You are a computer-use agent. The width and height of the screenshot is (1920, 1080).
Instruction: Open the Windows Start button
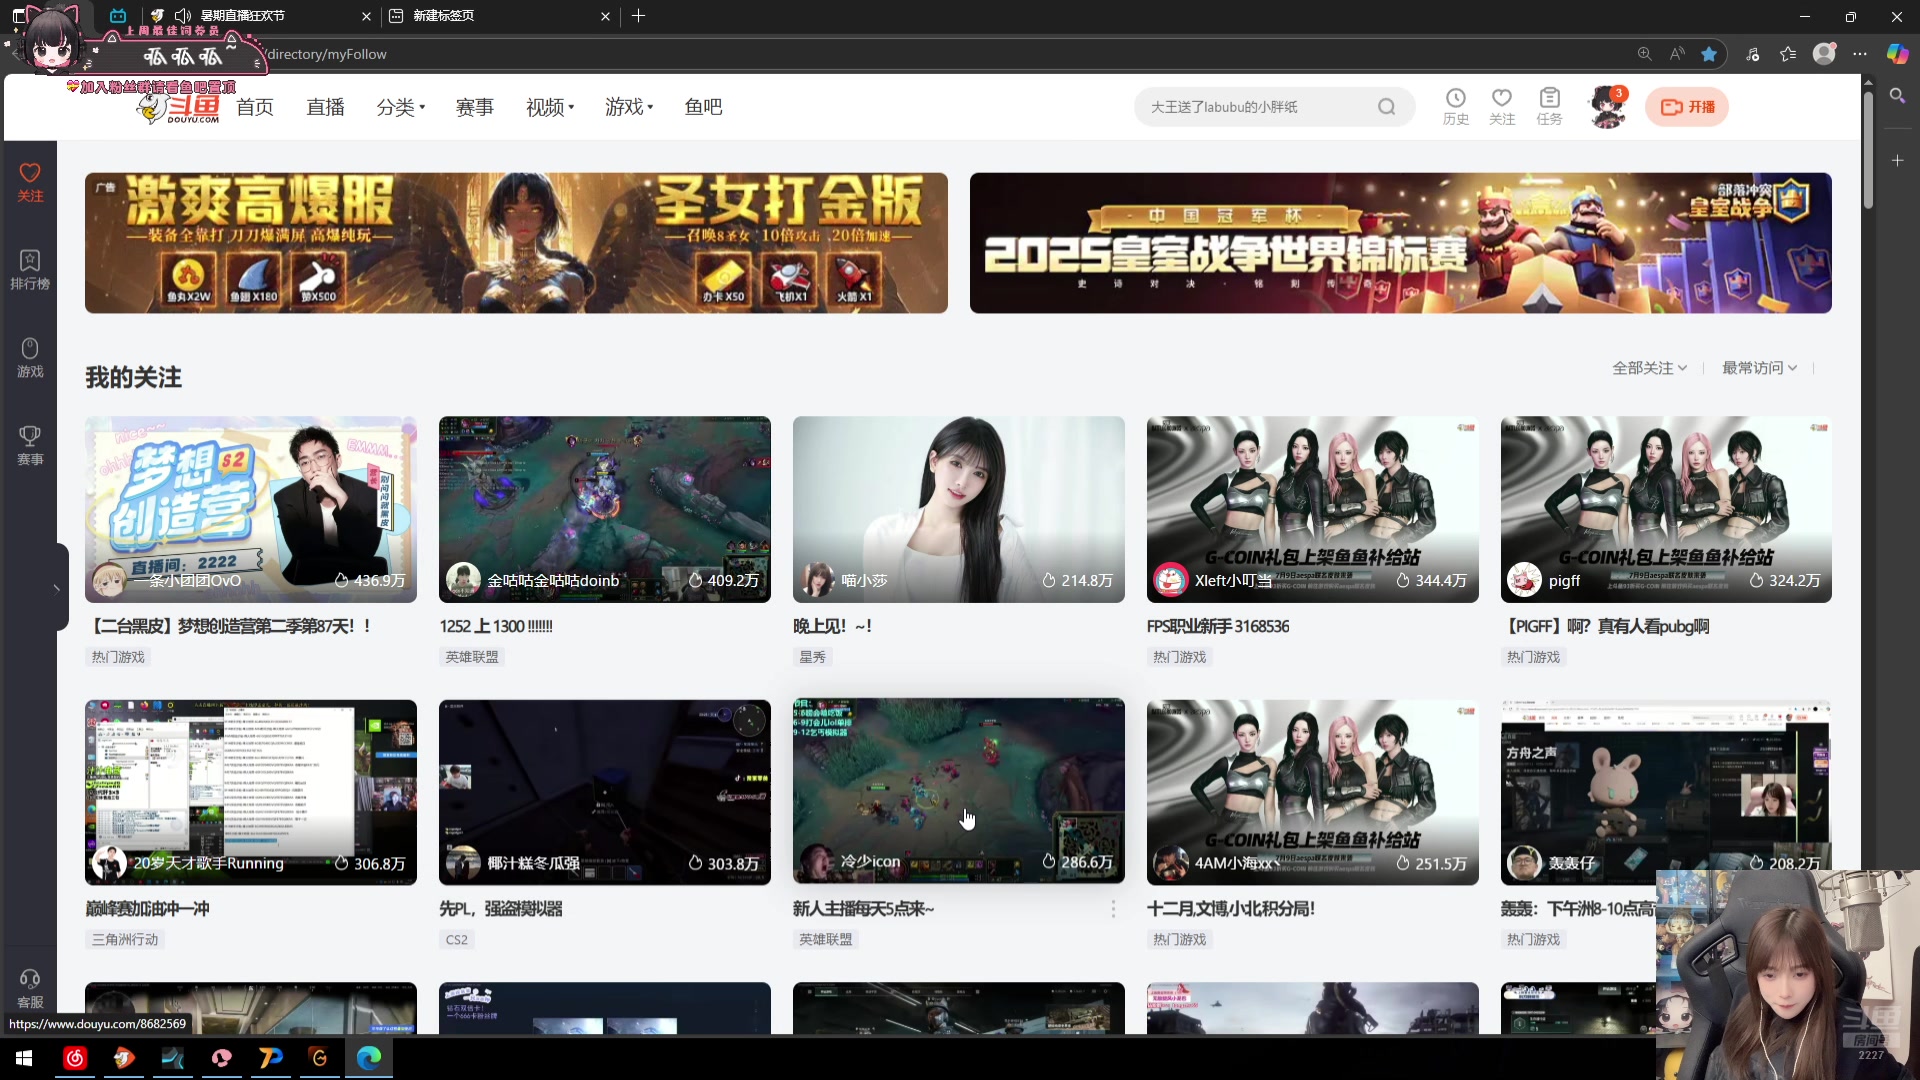pyautogui.click(x=24, y=1058)
